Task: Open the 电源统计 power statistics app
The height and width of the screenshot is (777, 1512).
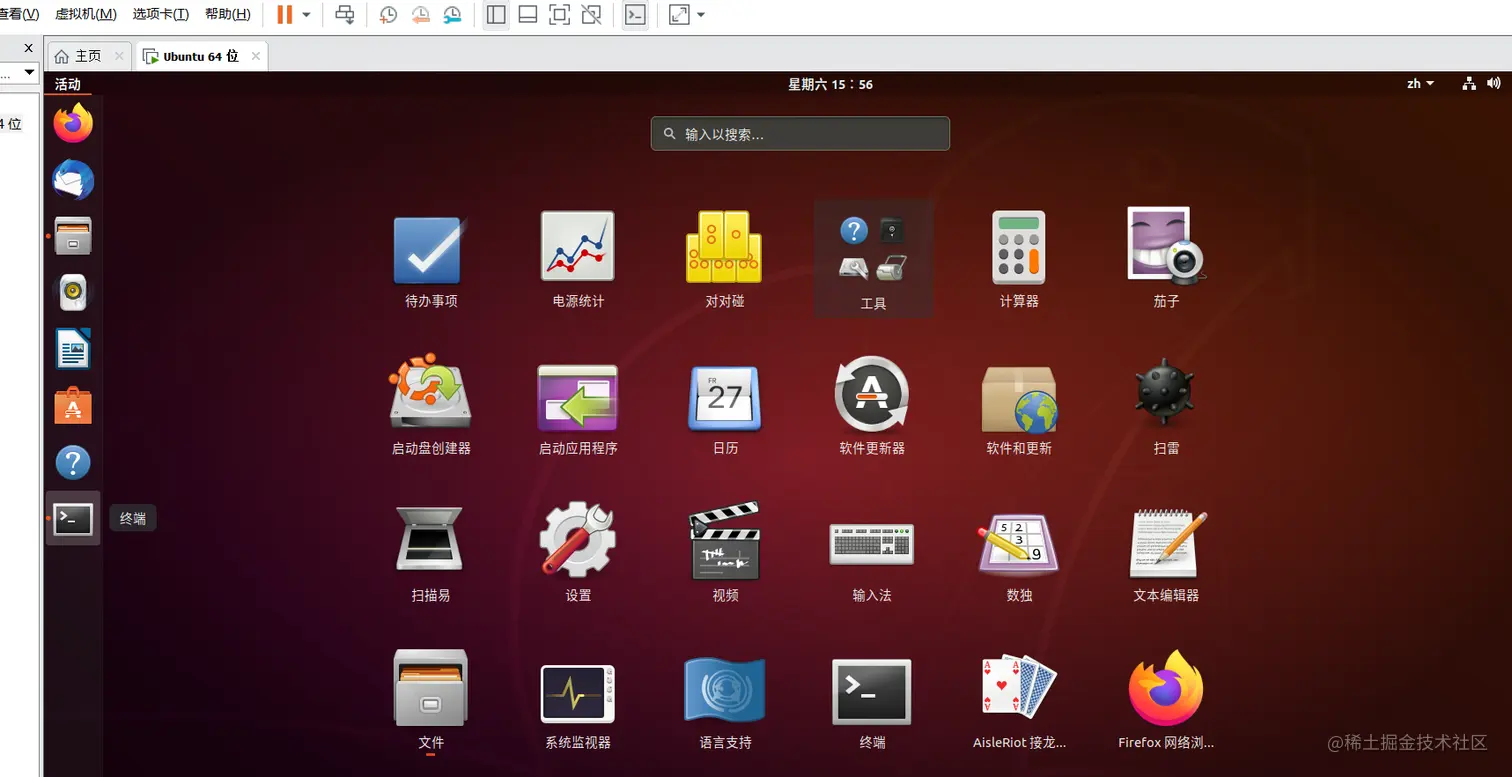Action: click(578, 260)
